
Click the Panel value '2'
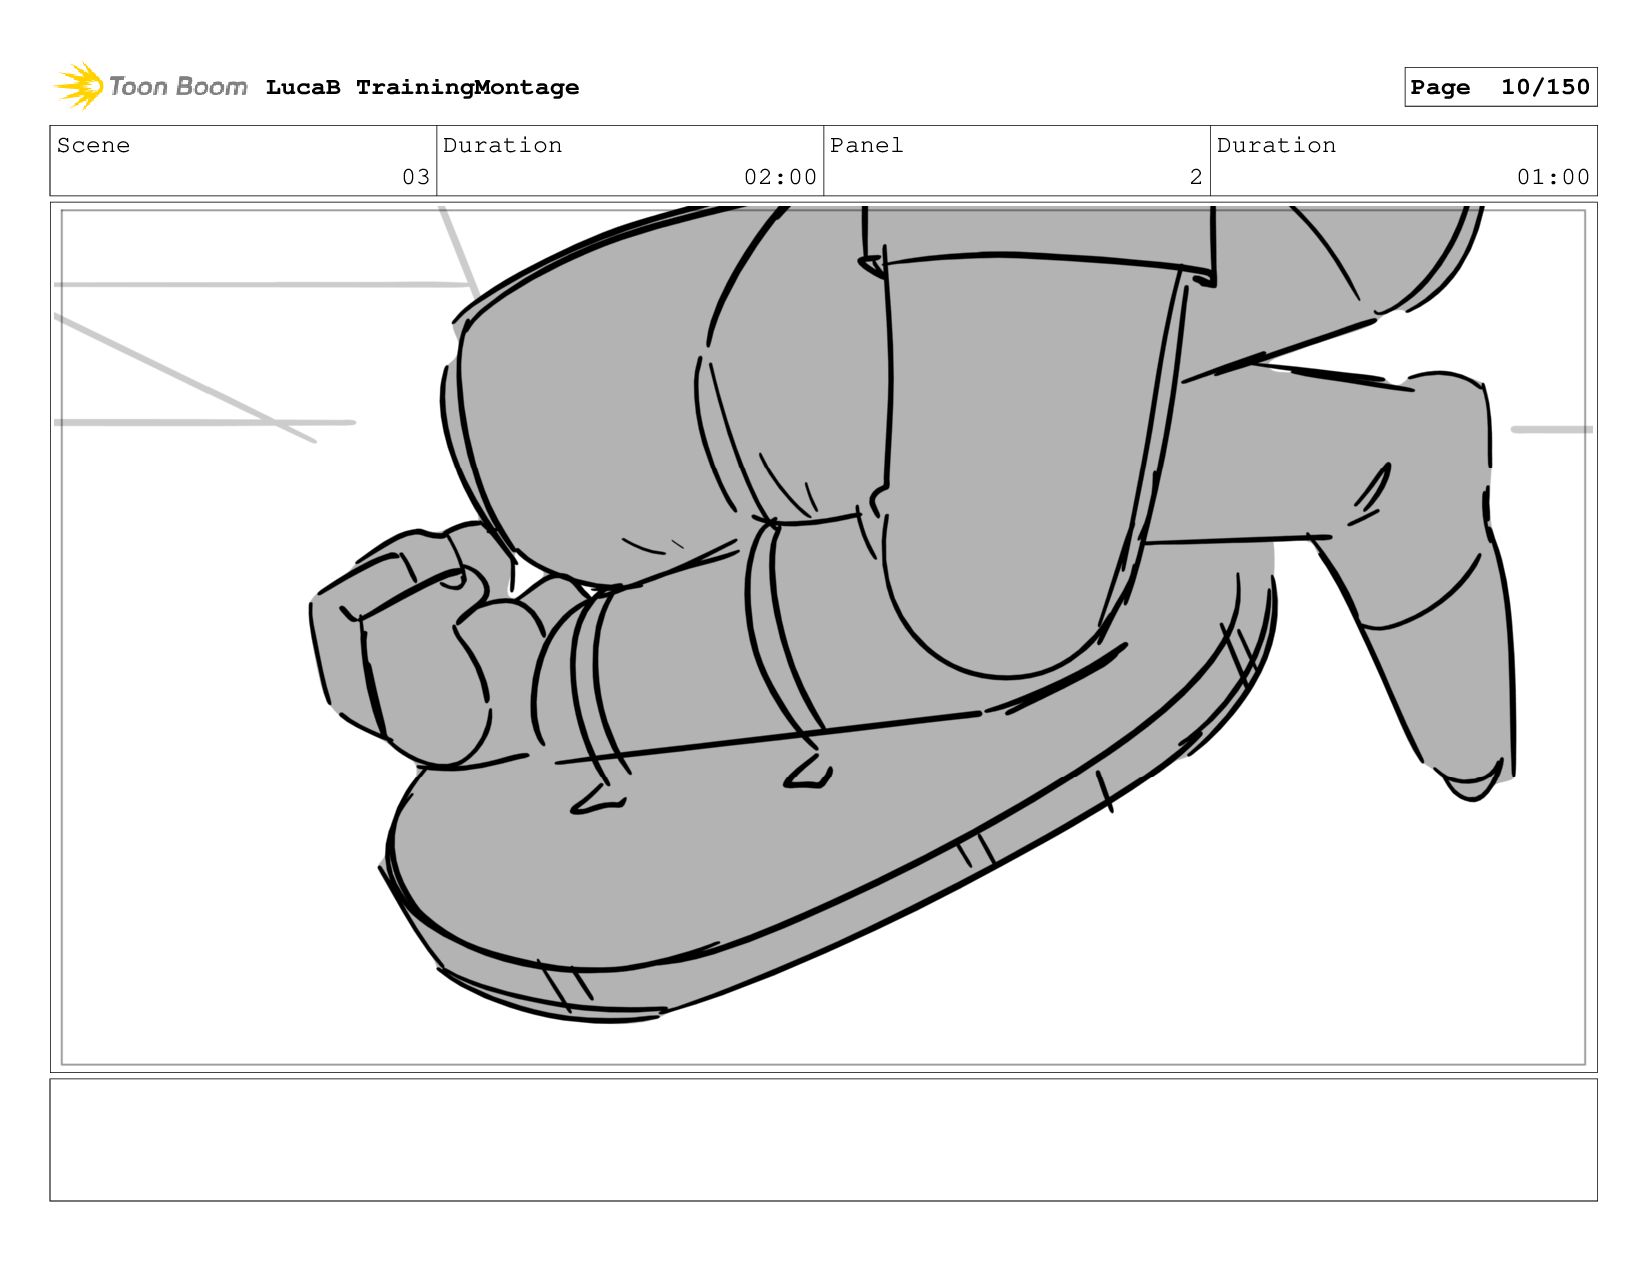(1195, 177)
